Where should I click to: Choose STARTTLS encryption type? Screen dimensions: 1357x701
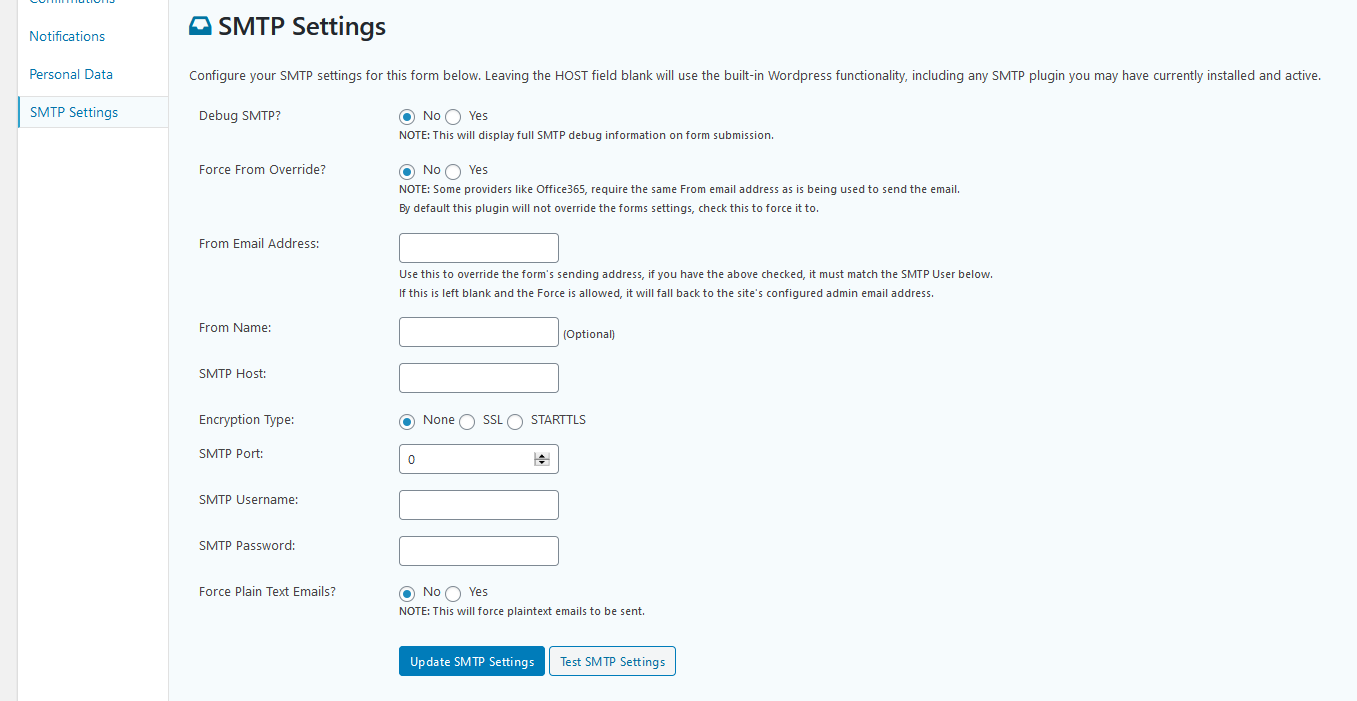point(515,421)
